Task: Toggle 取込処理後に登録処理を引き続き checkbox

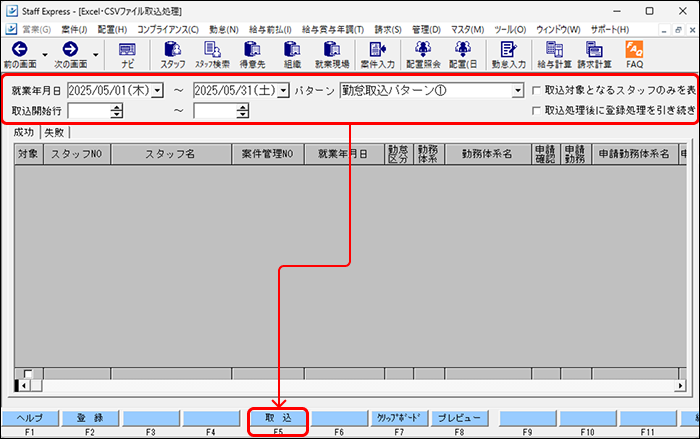Action: (x=536, y=110)
